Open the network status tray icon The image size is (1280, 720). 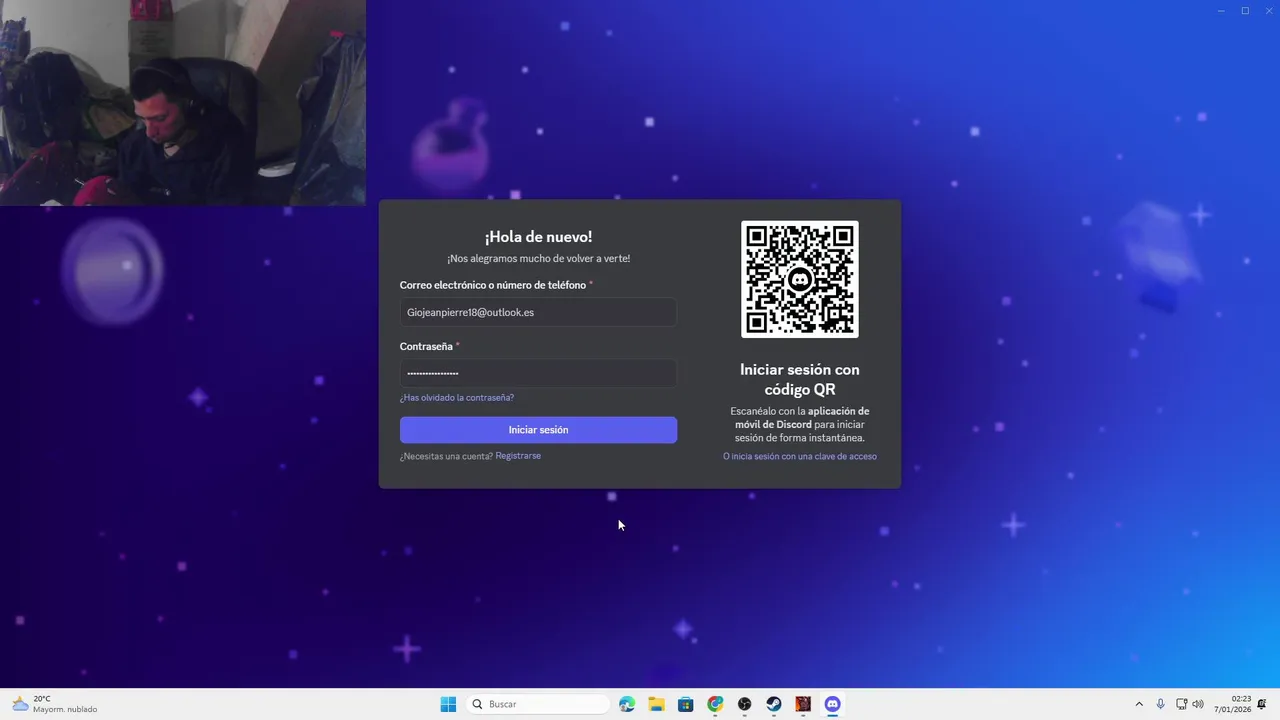[x=1181, y=704]
